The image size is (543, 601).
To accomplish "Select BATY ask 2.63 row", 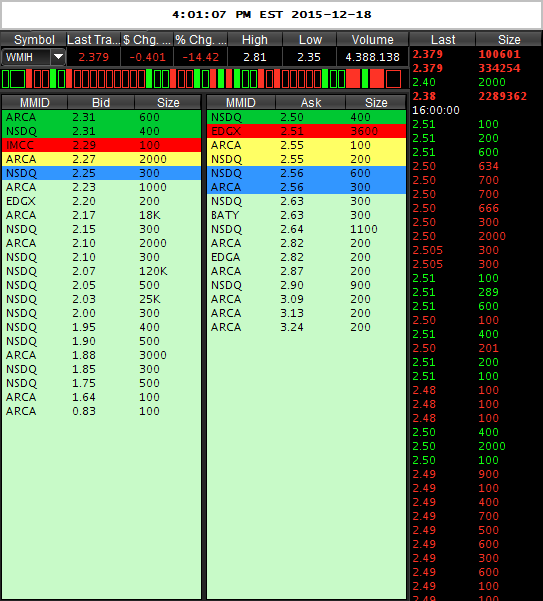I will (306, 215).
